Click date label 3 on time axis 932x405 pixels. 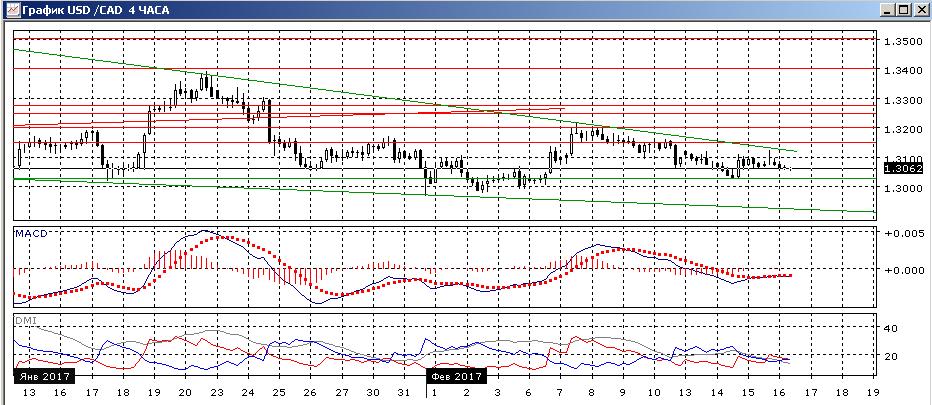pyautogui.click(x=497, y=393)
